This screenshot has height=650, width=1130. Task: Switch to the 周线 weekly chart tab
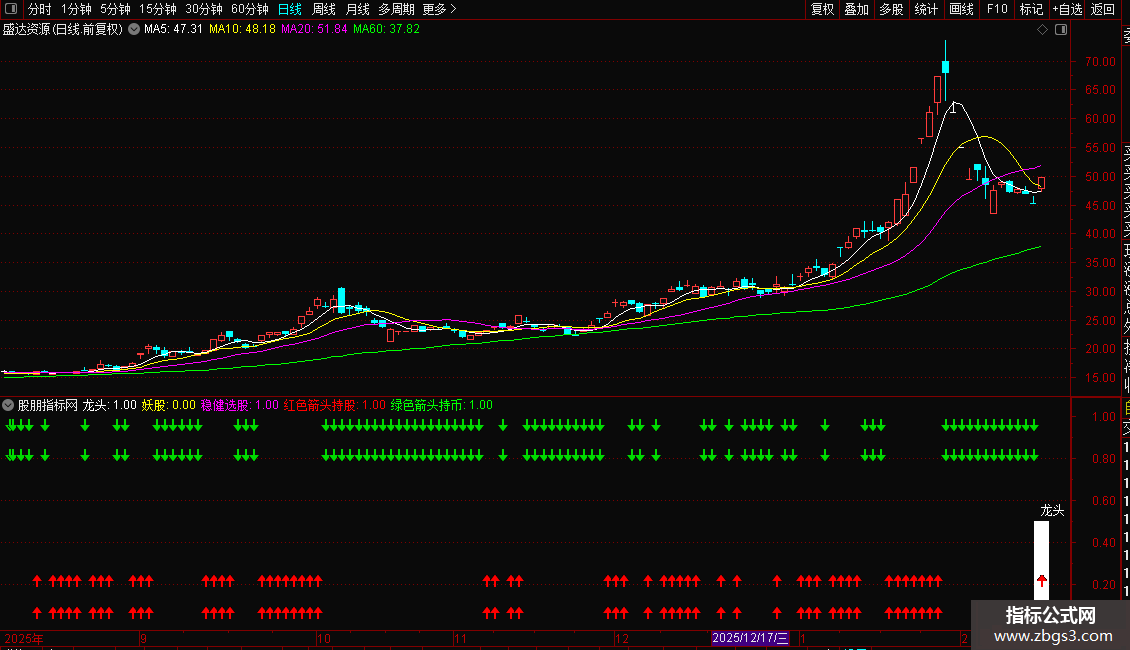point(324,9)
